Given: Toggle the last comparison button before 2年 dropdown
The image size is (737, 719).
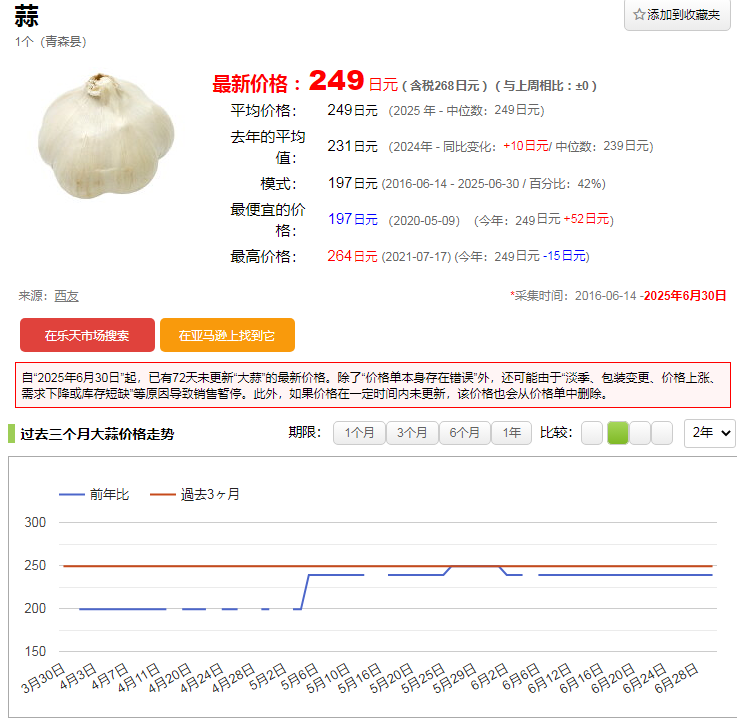Looking at the screenshot, I should point(662,433).
